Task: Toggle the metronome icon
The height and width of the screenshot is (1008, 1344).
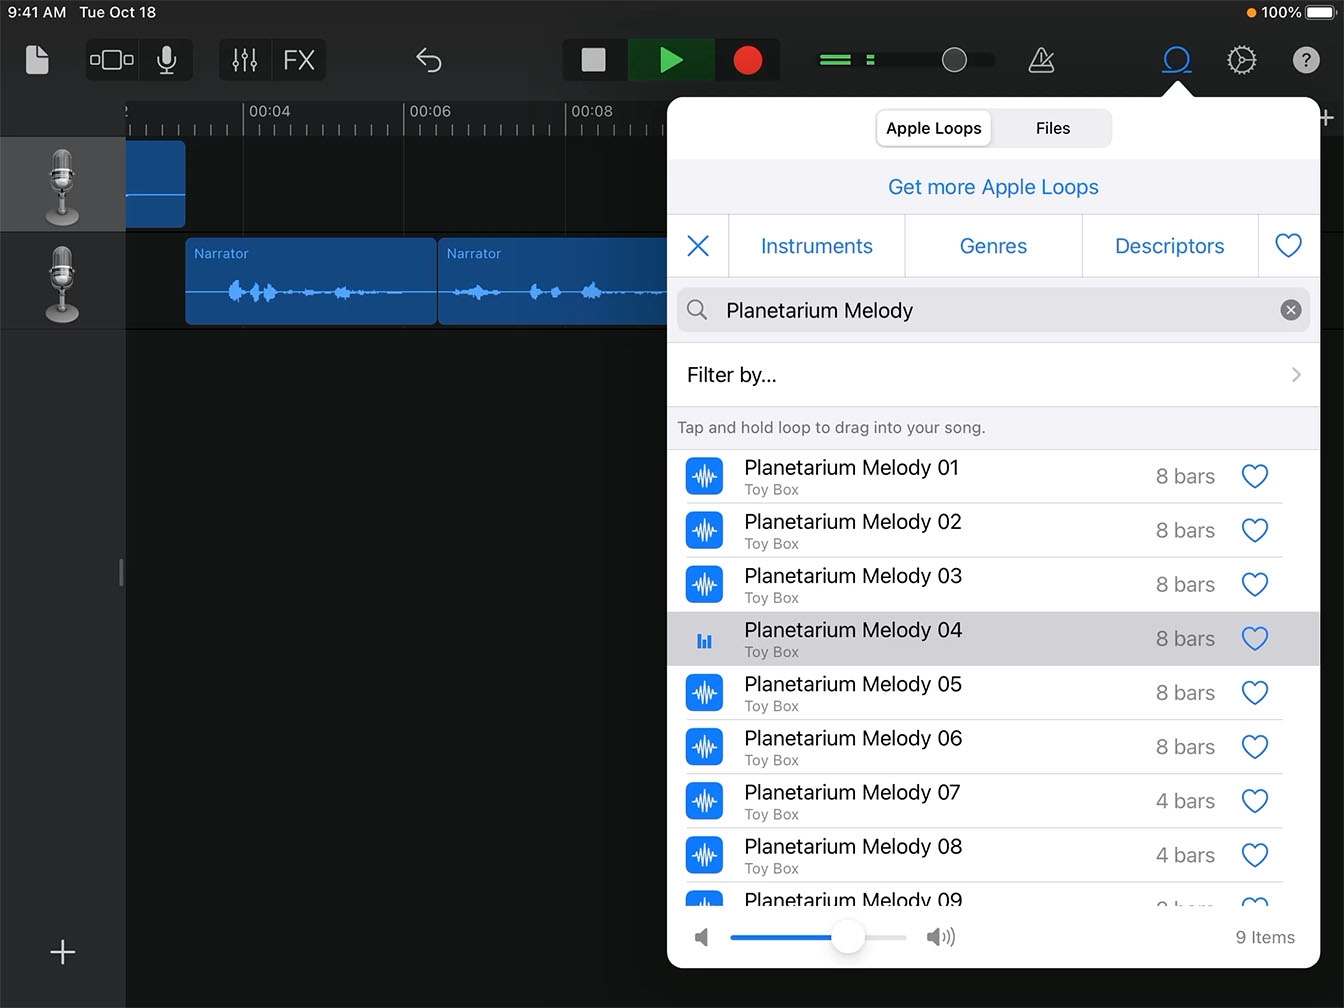Action: click(1041, 60)
